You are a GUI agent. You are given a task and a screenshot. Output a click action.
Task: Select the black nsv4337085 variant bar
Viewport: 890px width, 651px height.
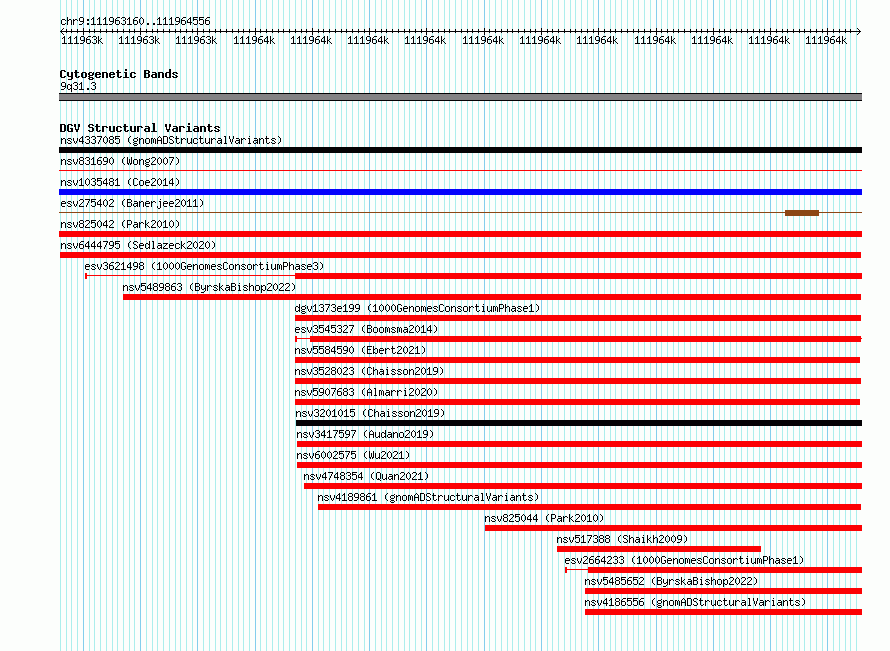[460, 150]
